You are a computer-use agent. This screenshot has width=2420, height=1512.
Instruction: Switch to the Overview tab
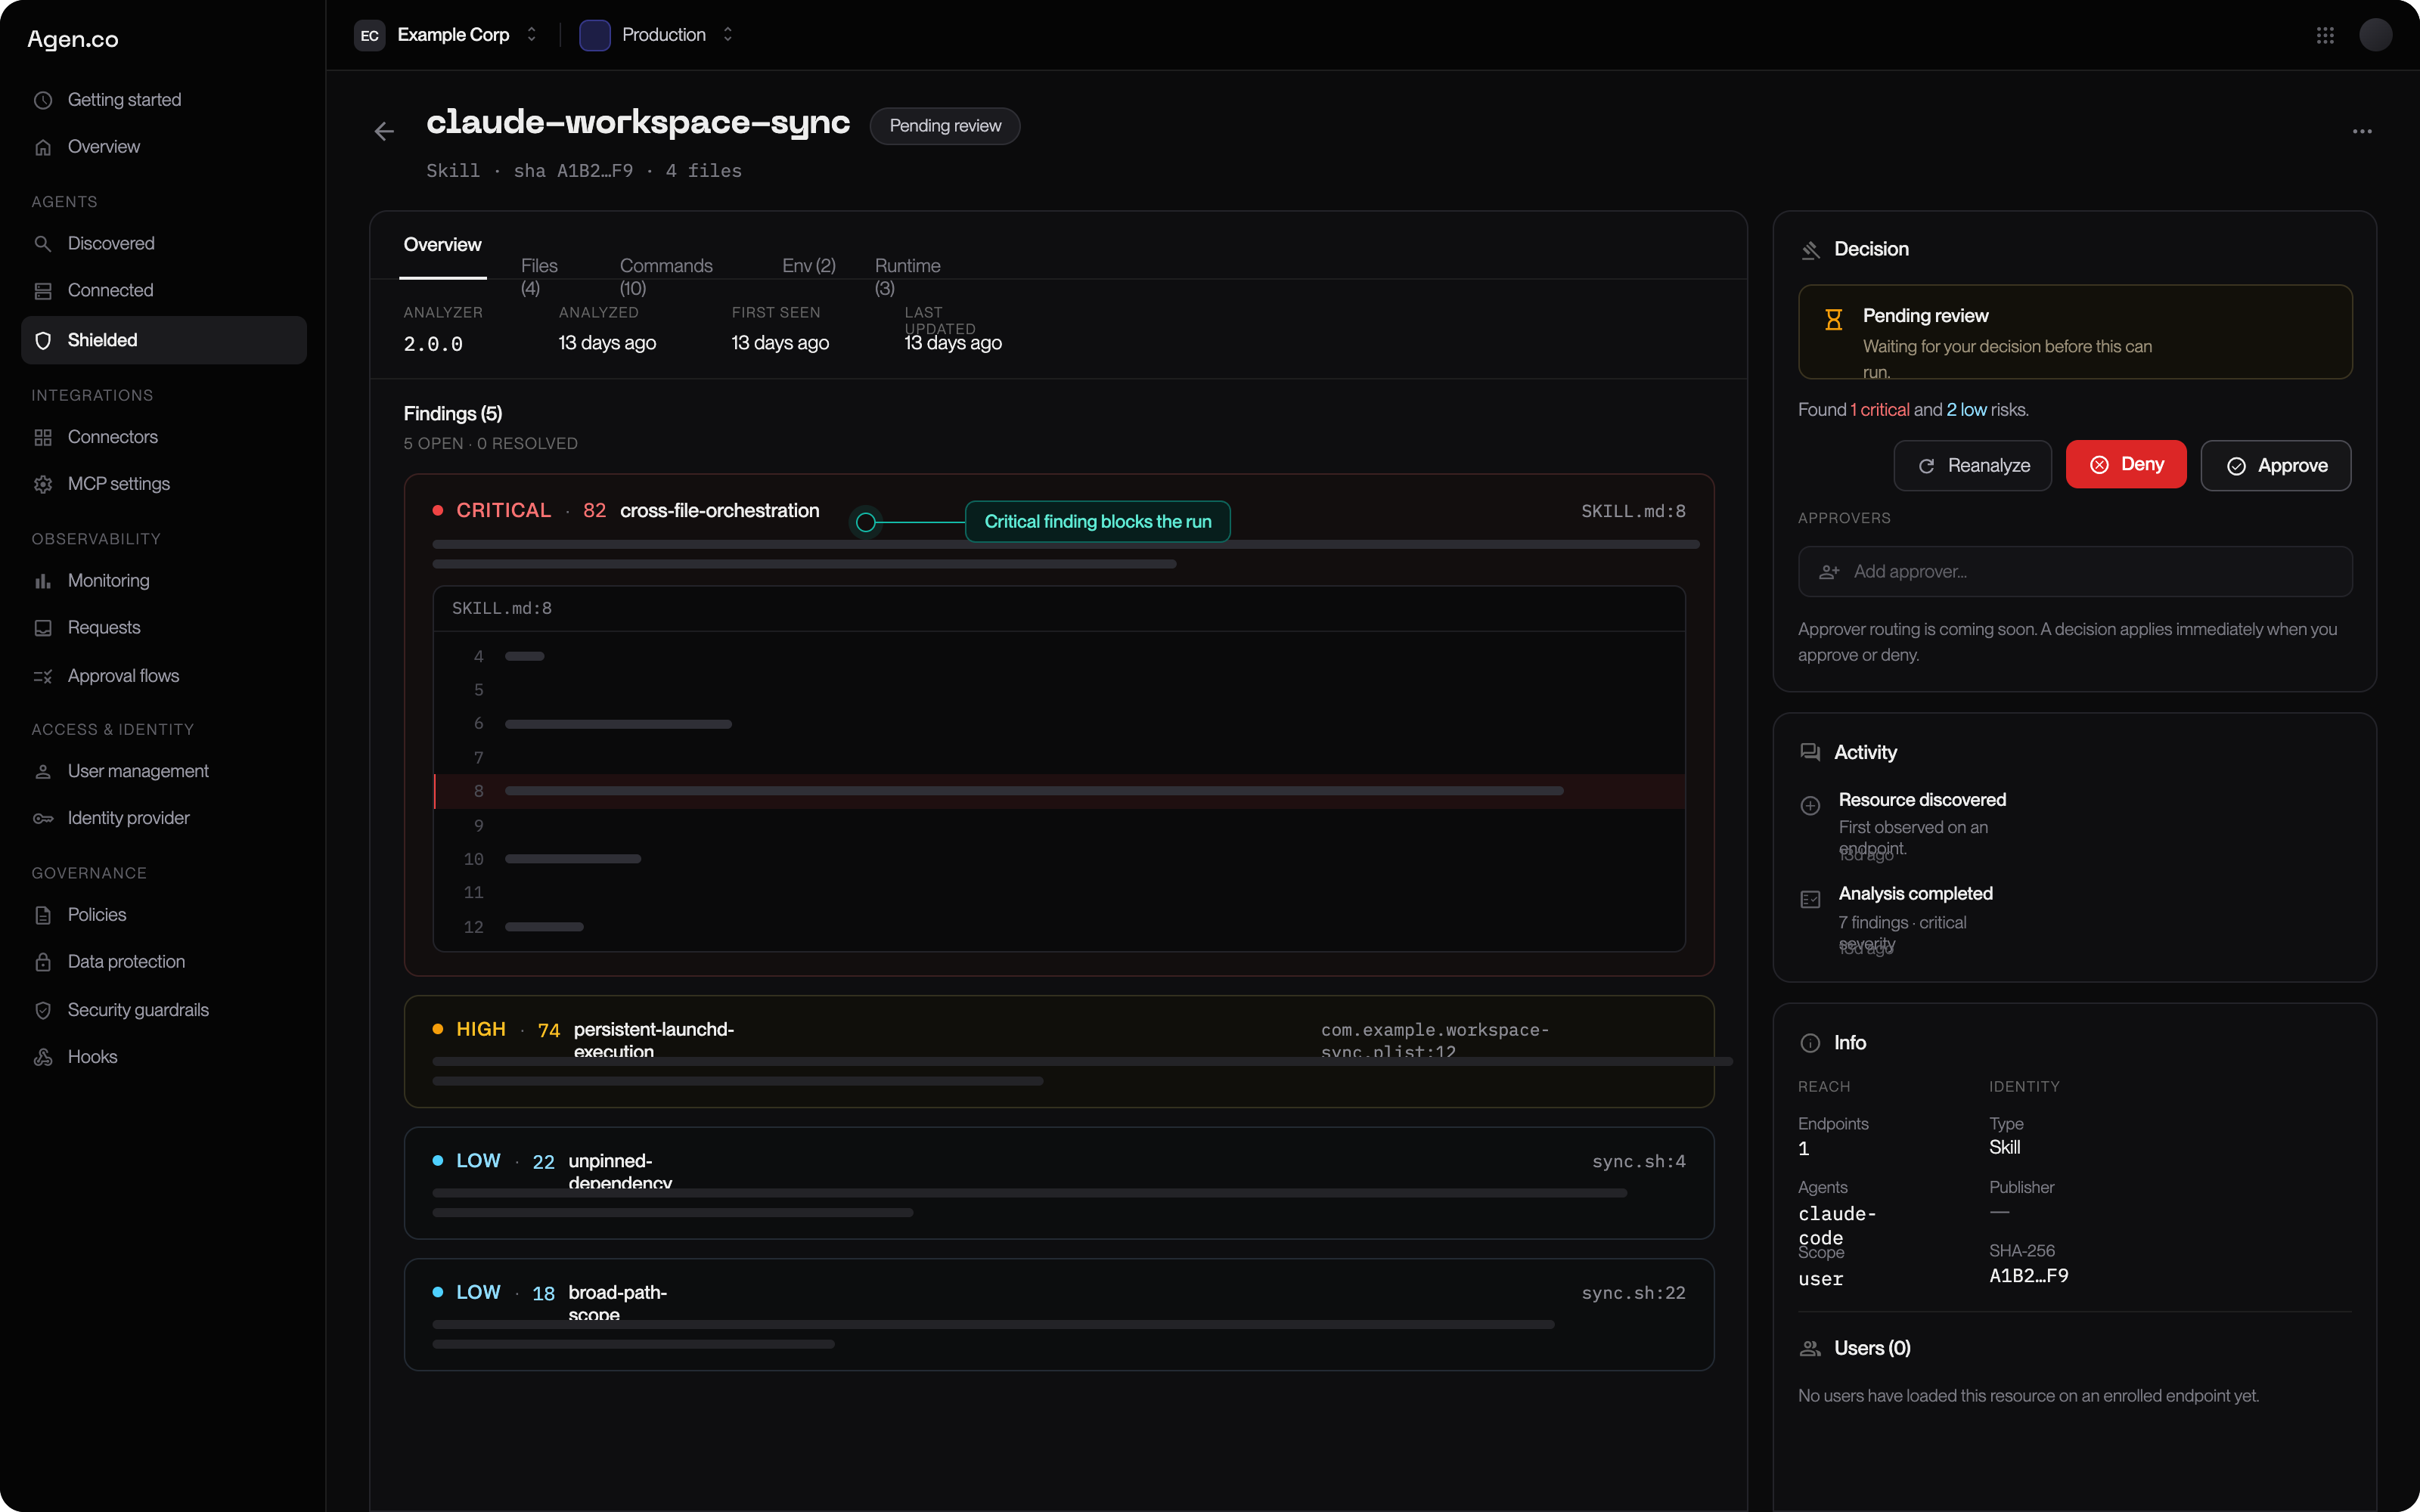pos(442,245)
